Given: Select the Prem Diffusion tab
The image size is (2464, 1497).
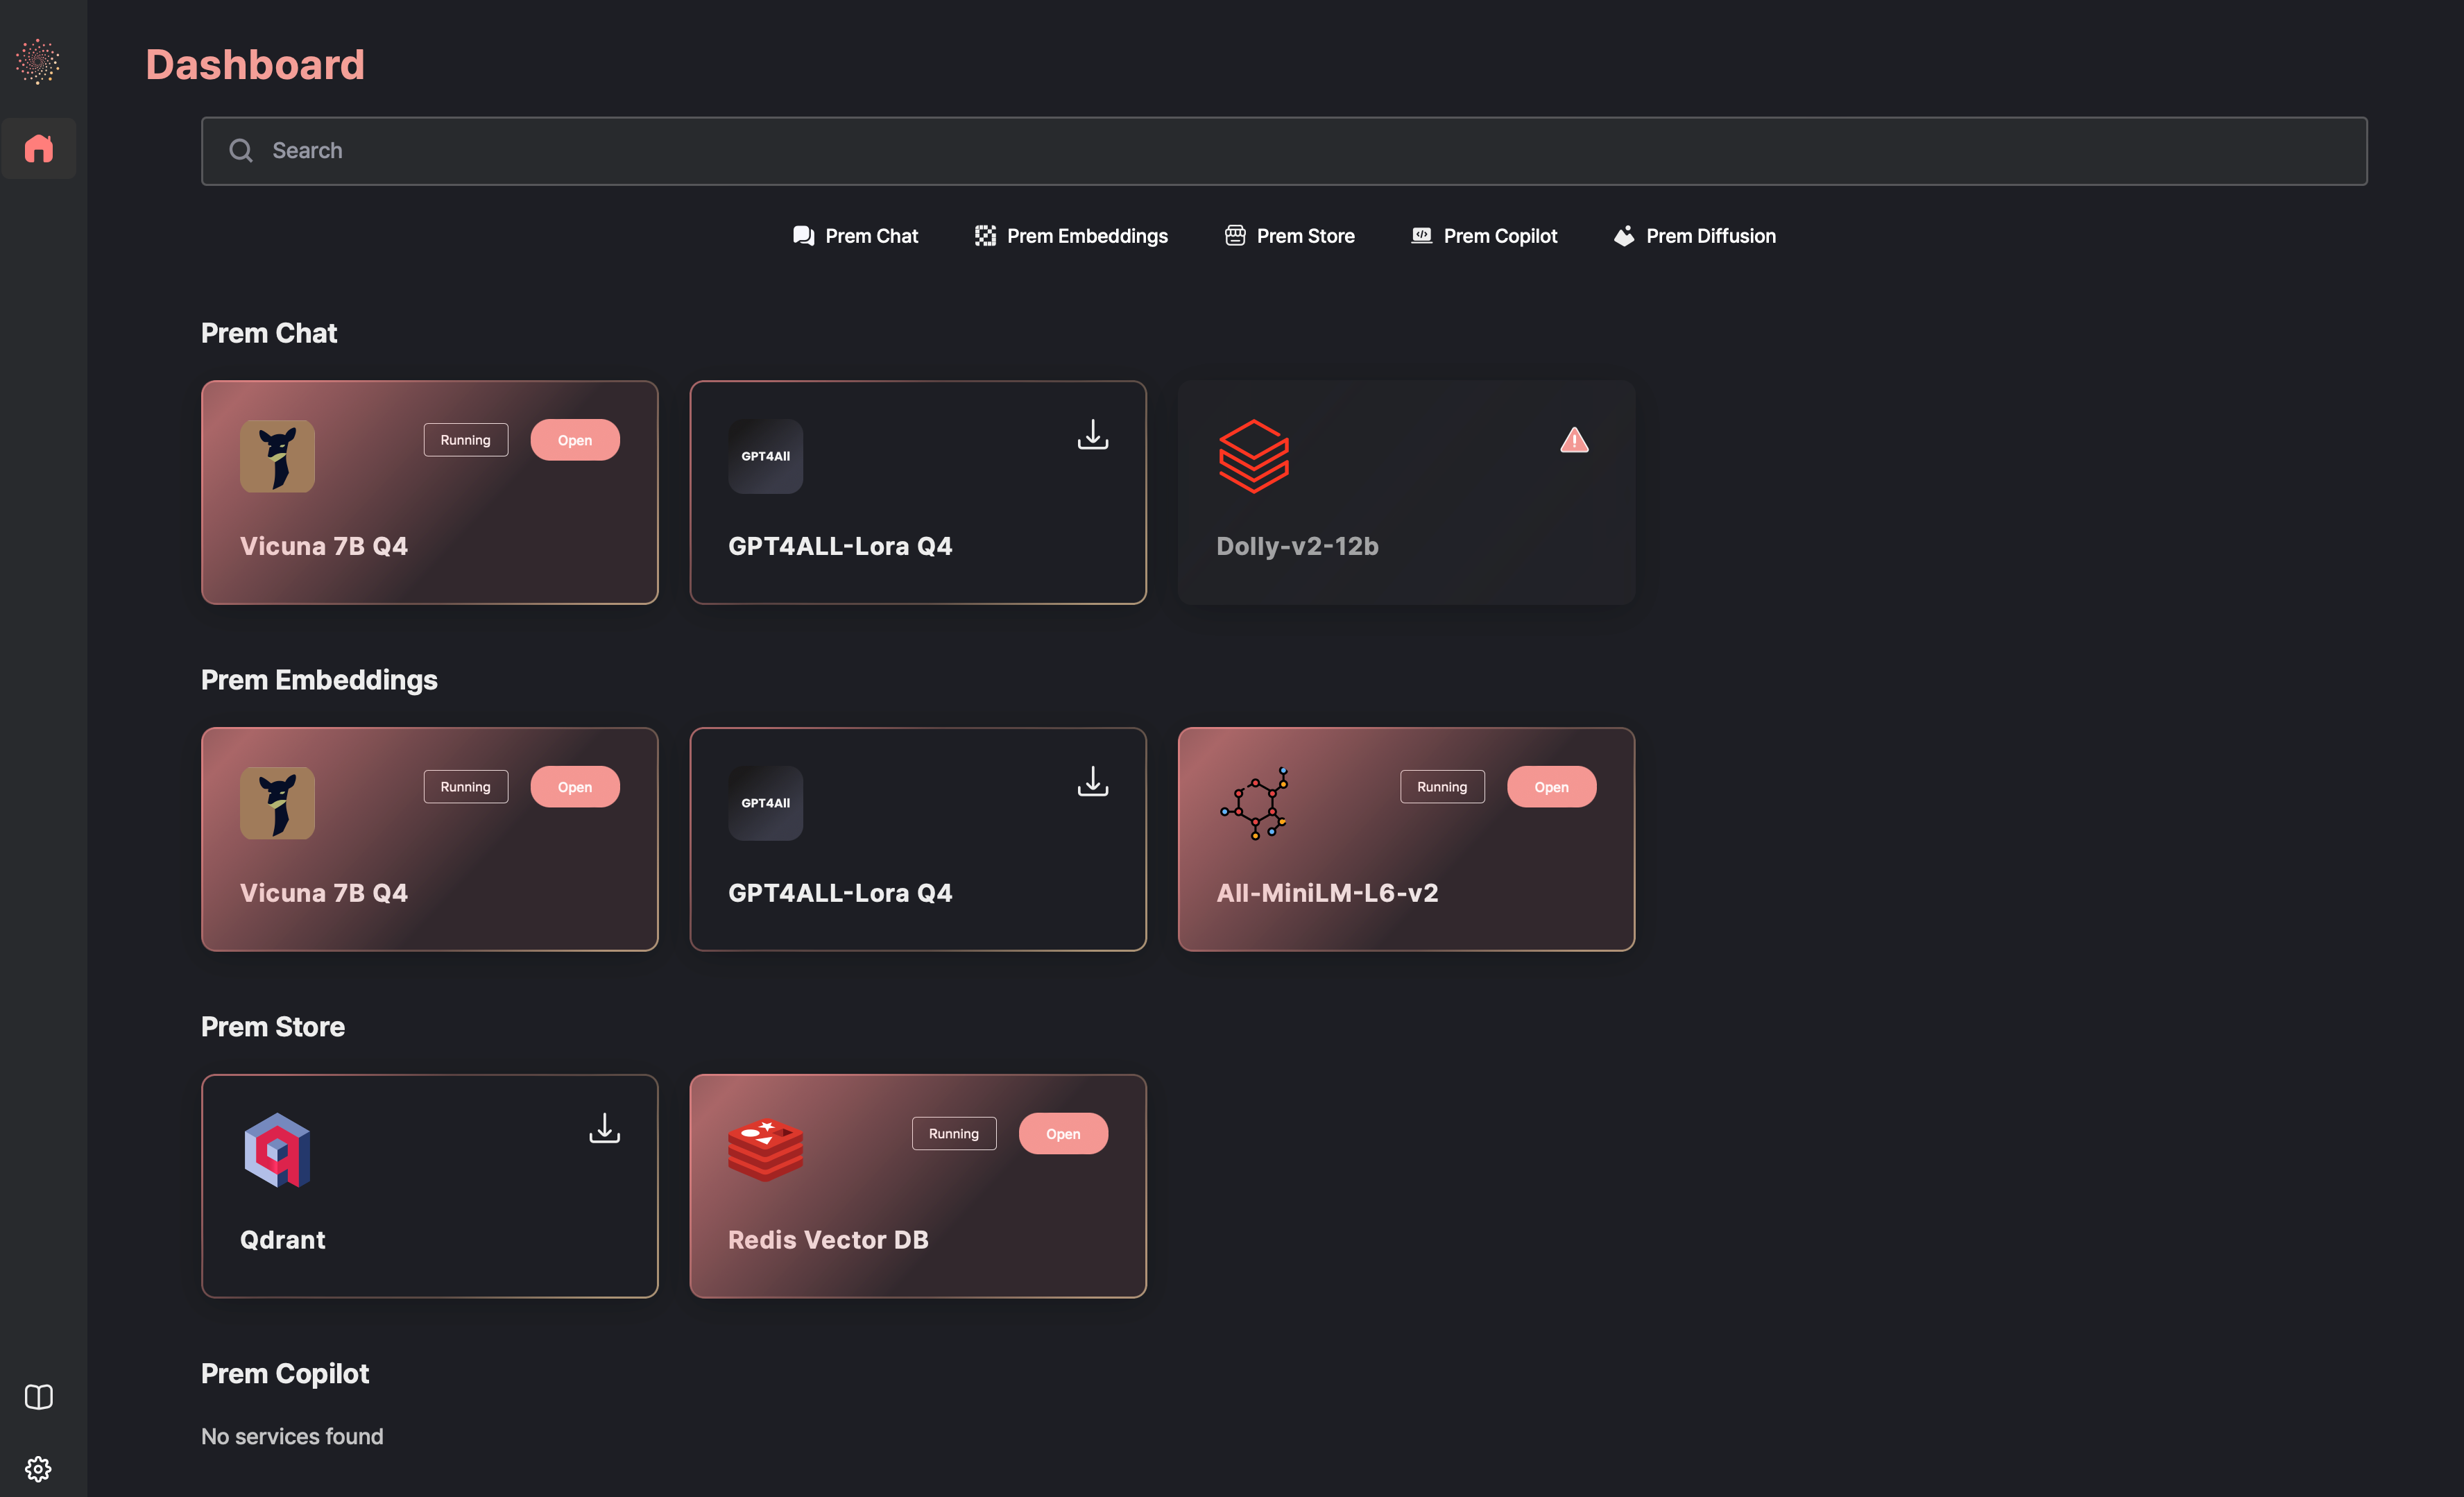Looking at the screenshot, I should coord(1694,236).
